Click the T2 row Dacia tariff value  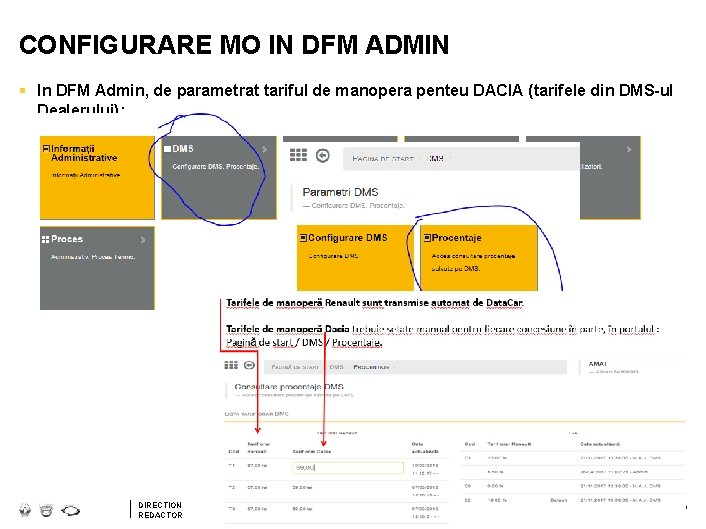click(x=302, y=488)
